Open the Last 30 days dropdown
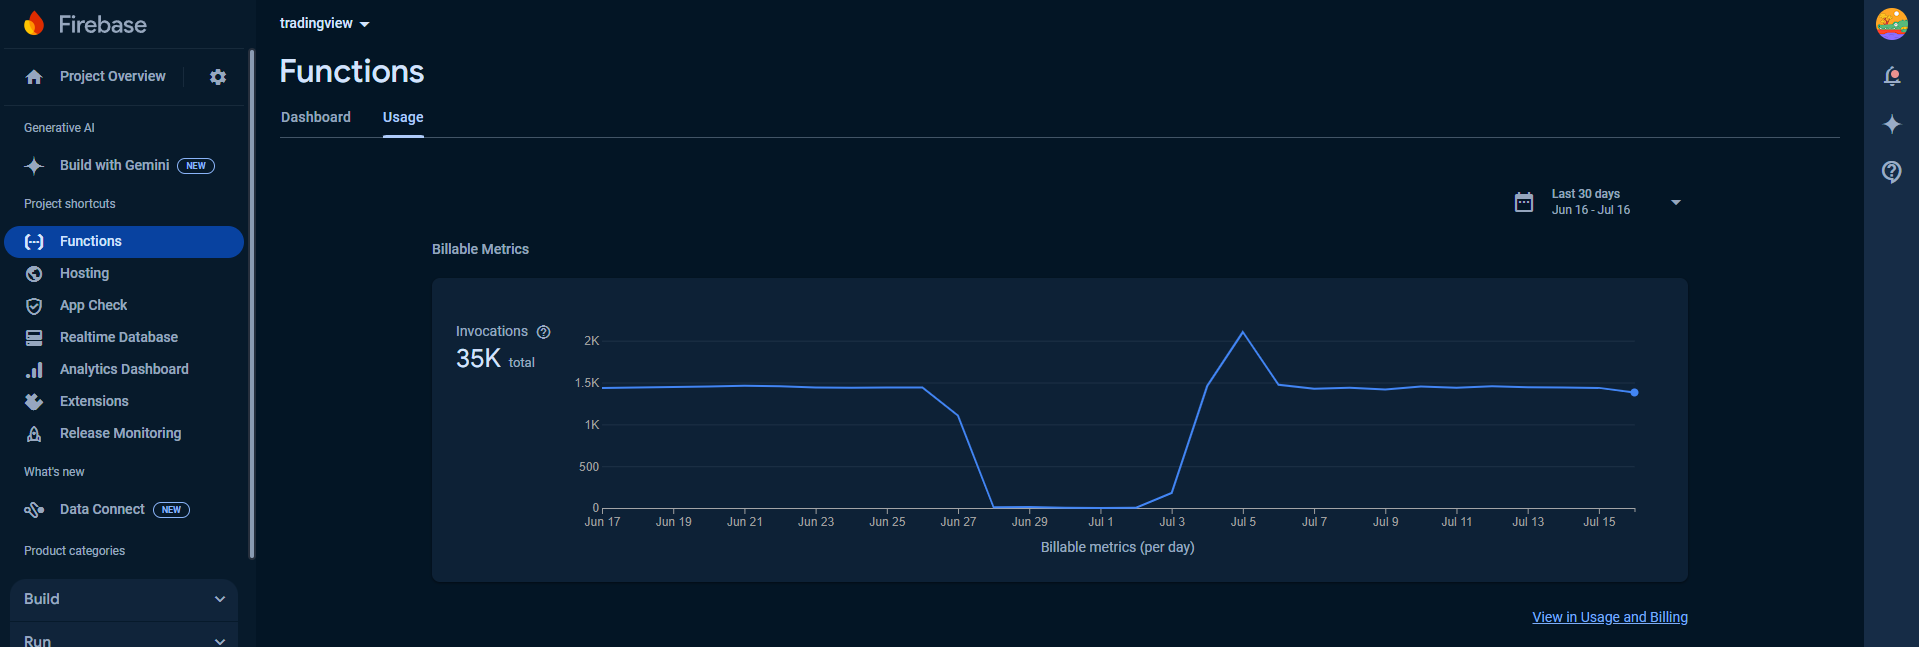Image resolution: width=1919 pixels, height=647 pixels. [x=1675, y=202]
